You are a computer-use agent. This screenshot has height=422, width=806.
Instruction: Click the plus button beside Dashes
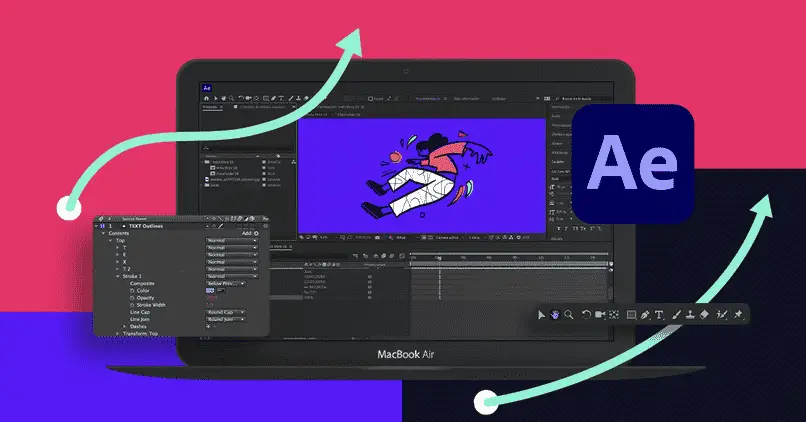(208, 326)
